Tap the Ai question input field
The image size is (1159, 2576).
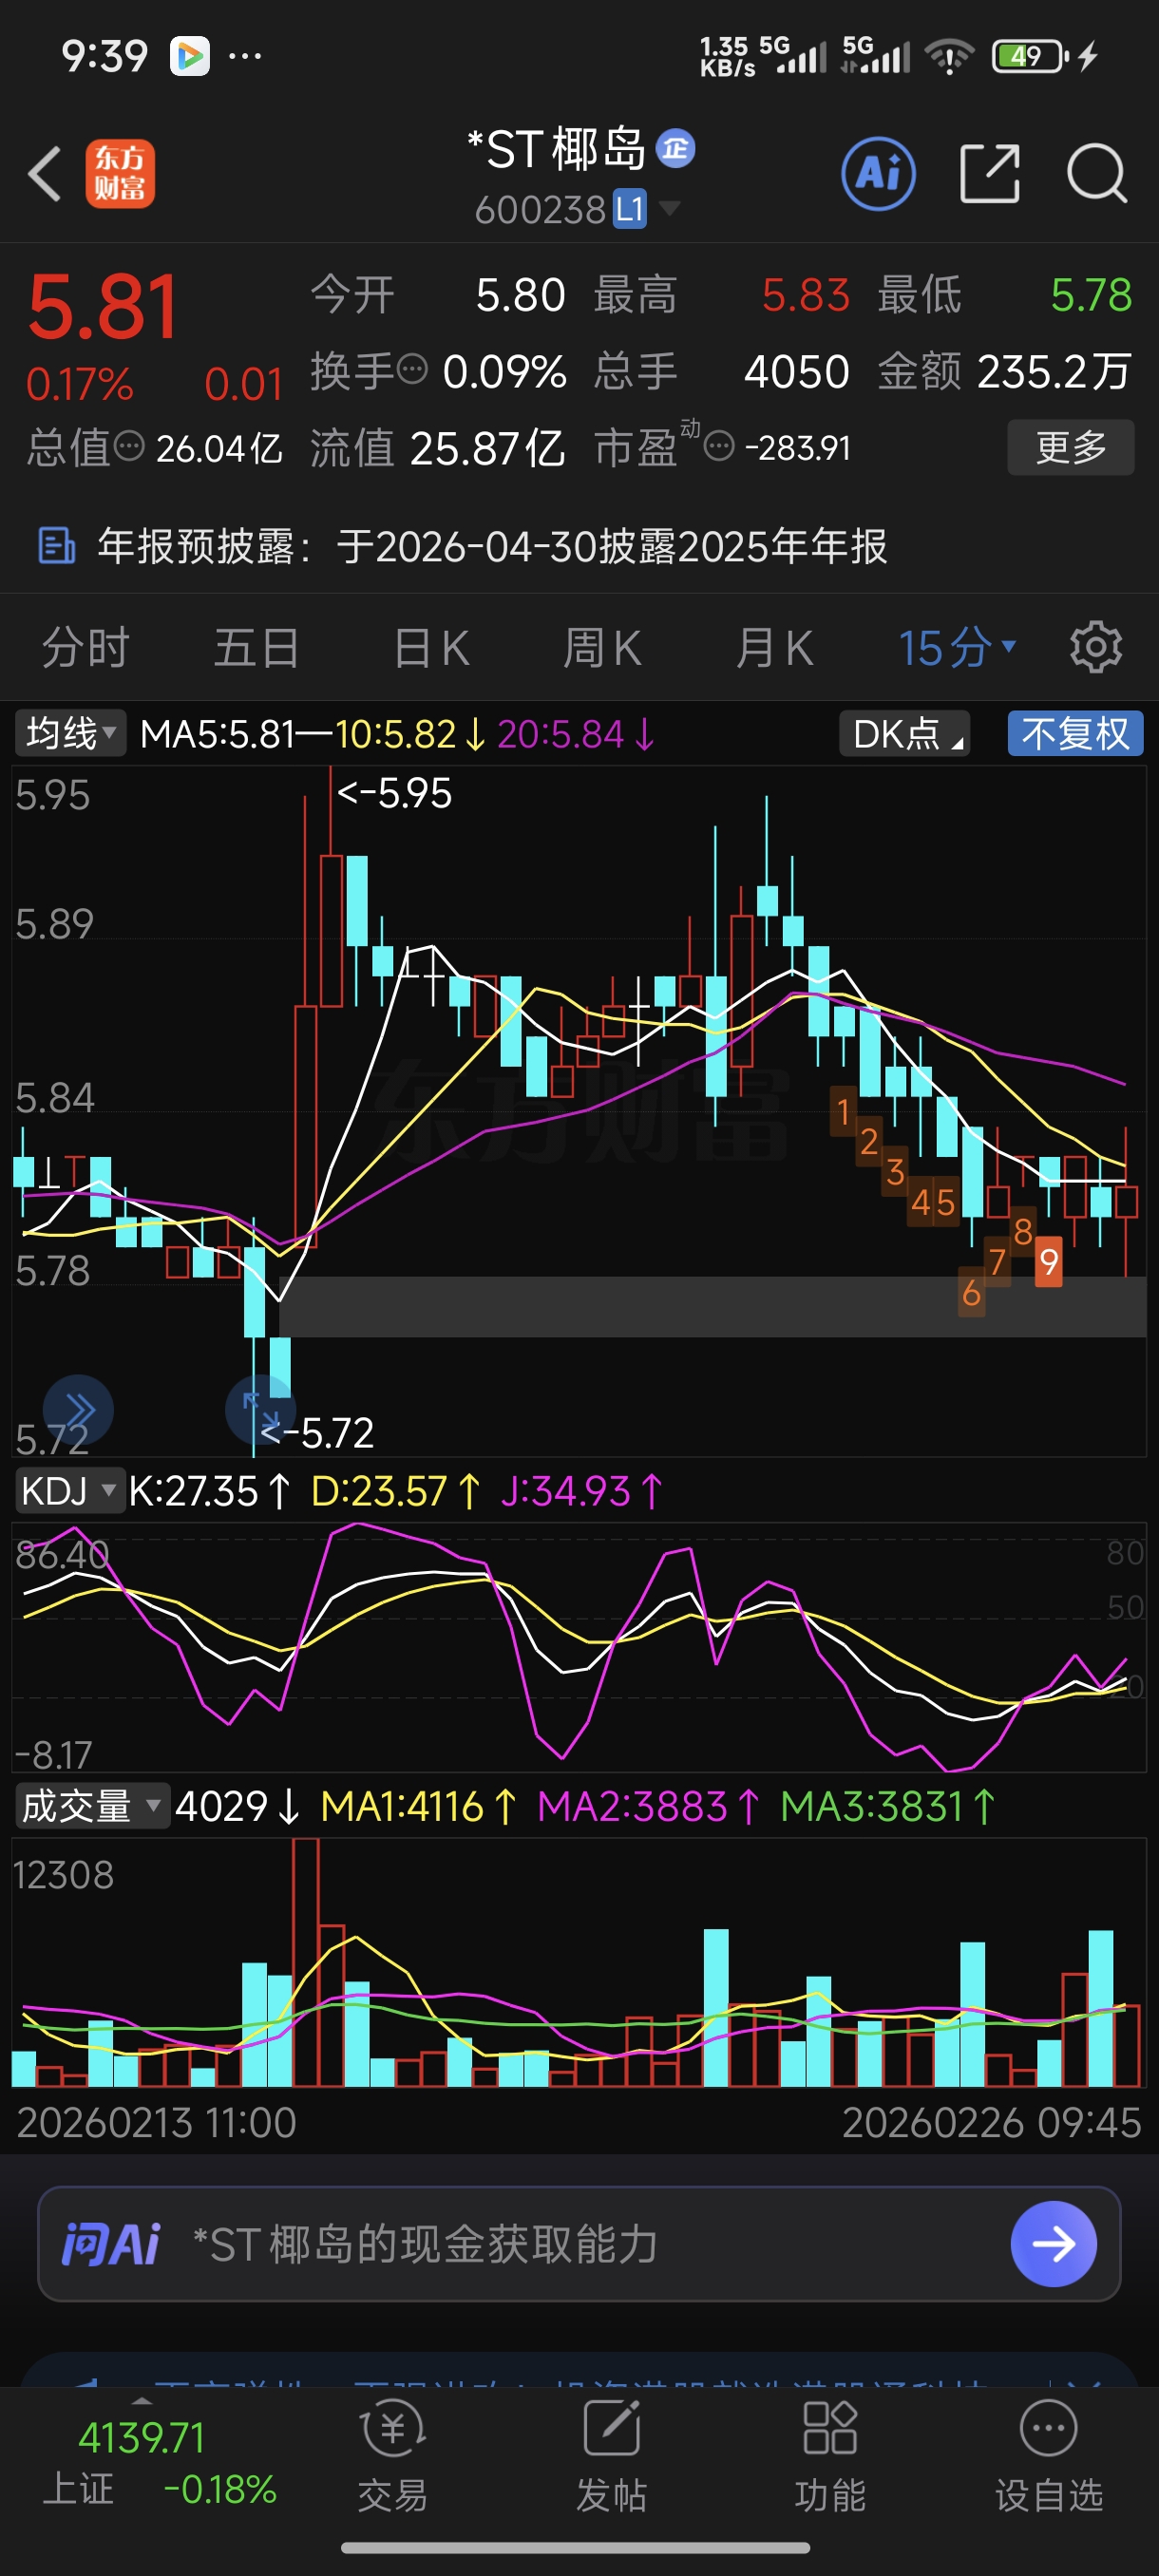click(579, 2243)
